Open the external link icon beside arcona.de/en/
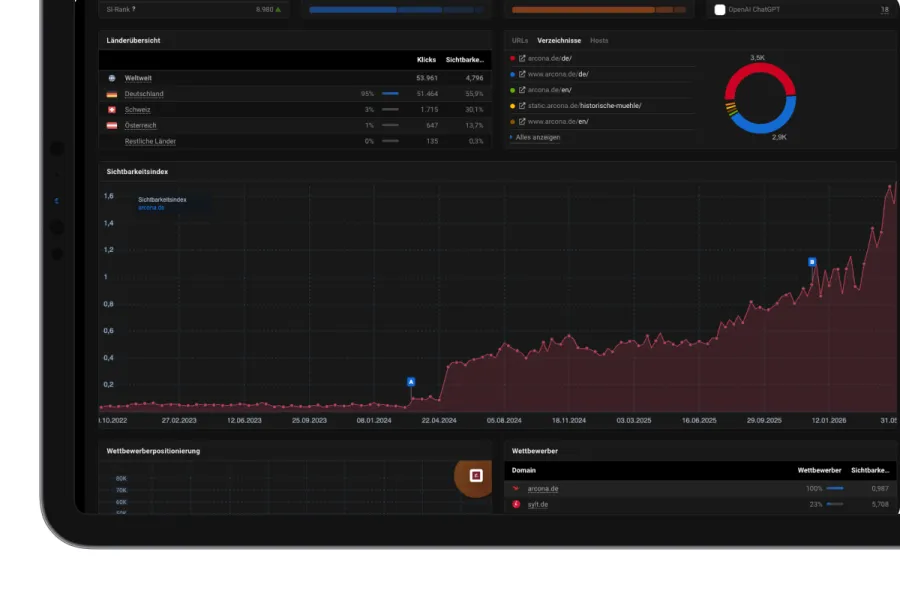Viewport: 900px width, 600px height. pos(522,90)
